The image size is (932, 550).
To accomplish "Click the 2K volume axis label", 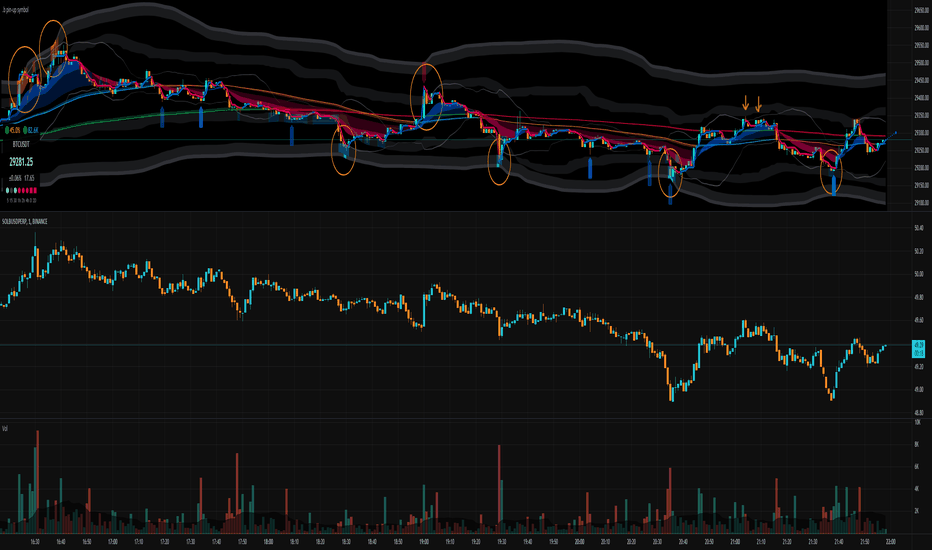I will pos(916,511).
